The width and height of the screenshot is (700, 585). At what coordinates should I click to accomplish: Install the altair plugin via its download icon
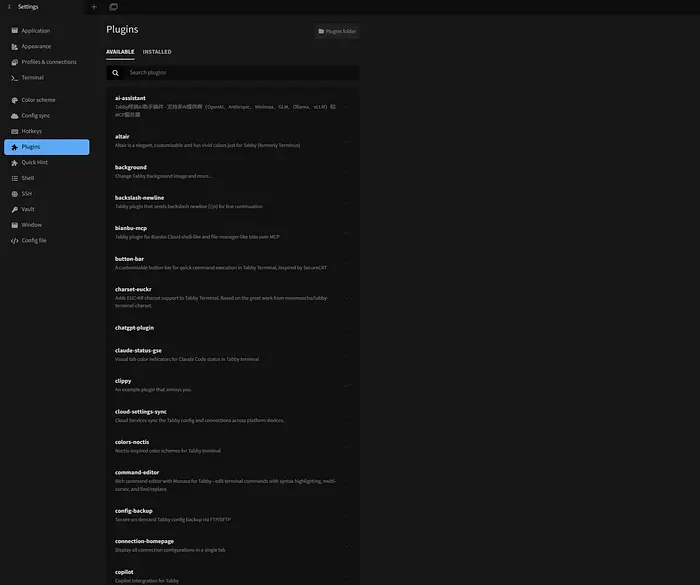(x=346, y=141)
